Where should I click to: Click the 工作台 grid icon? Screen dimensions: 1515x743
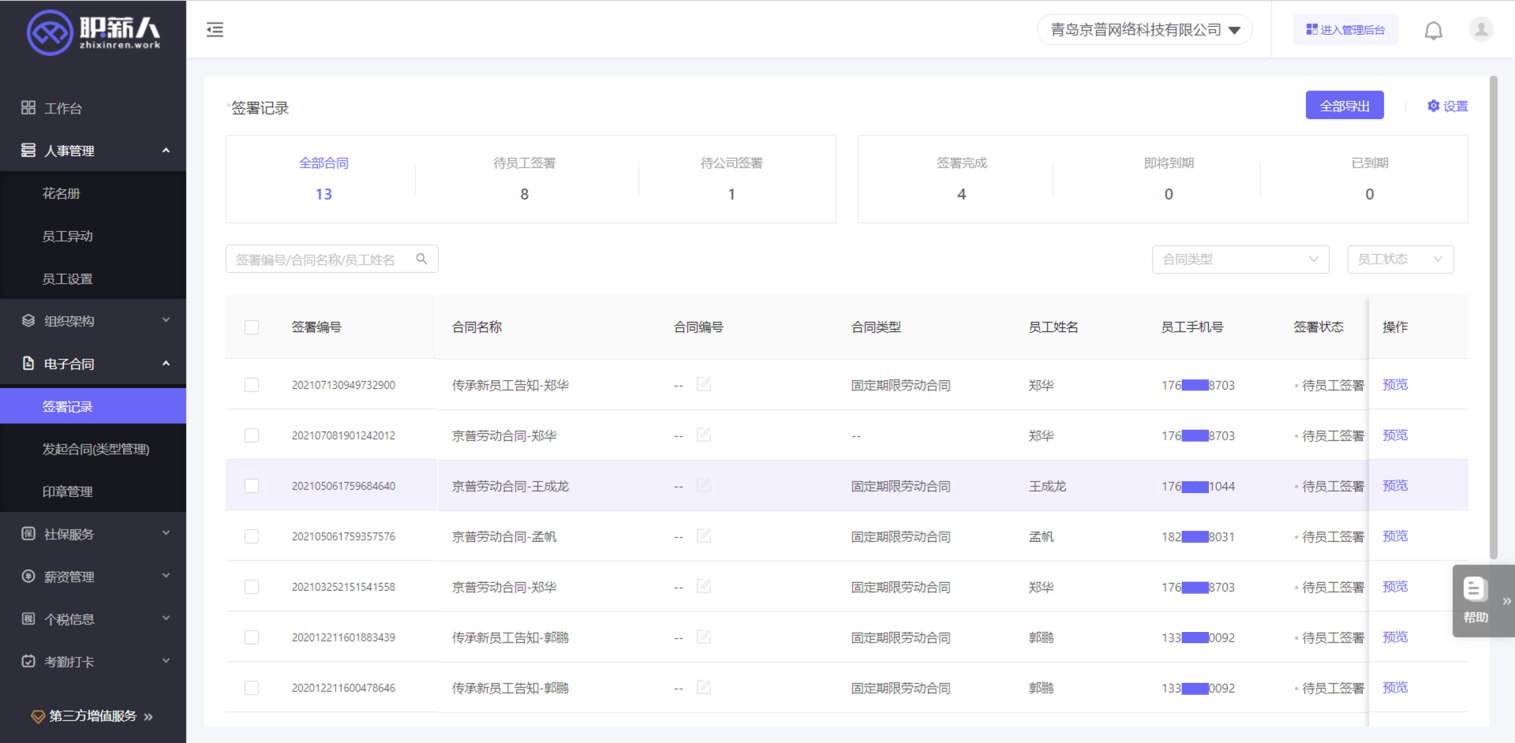click(28, 108)
